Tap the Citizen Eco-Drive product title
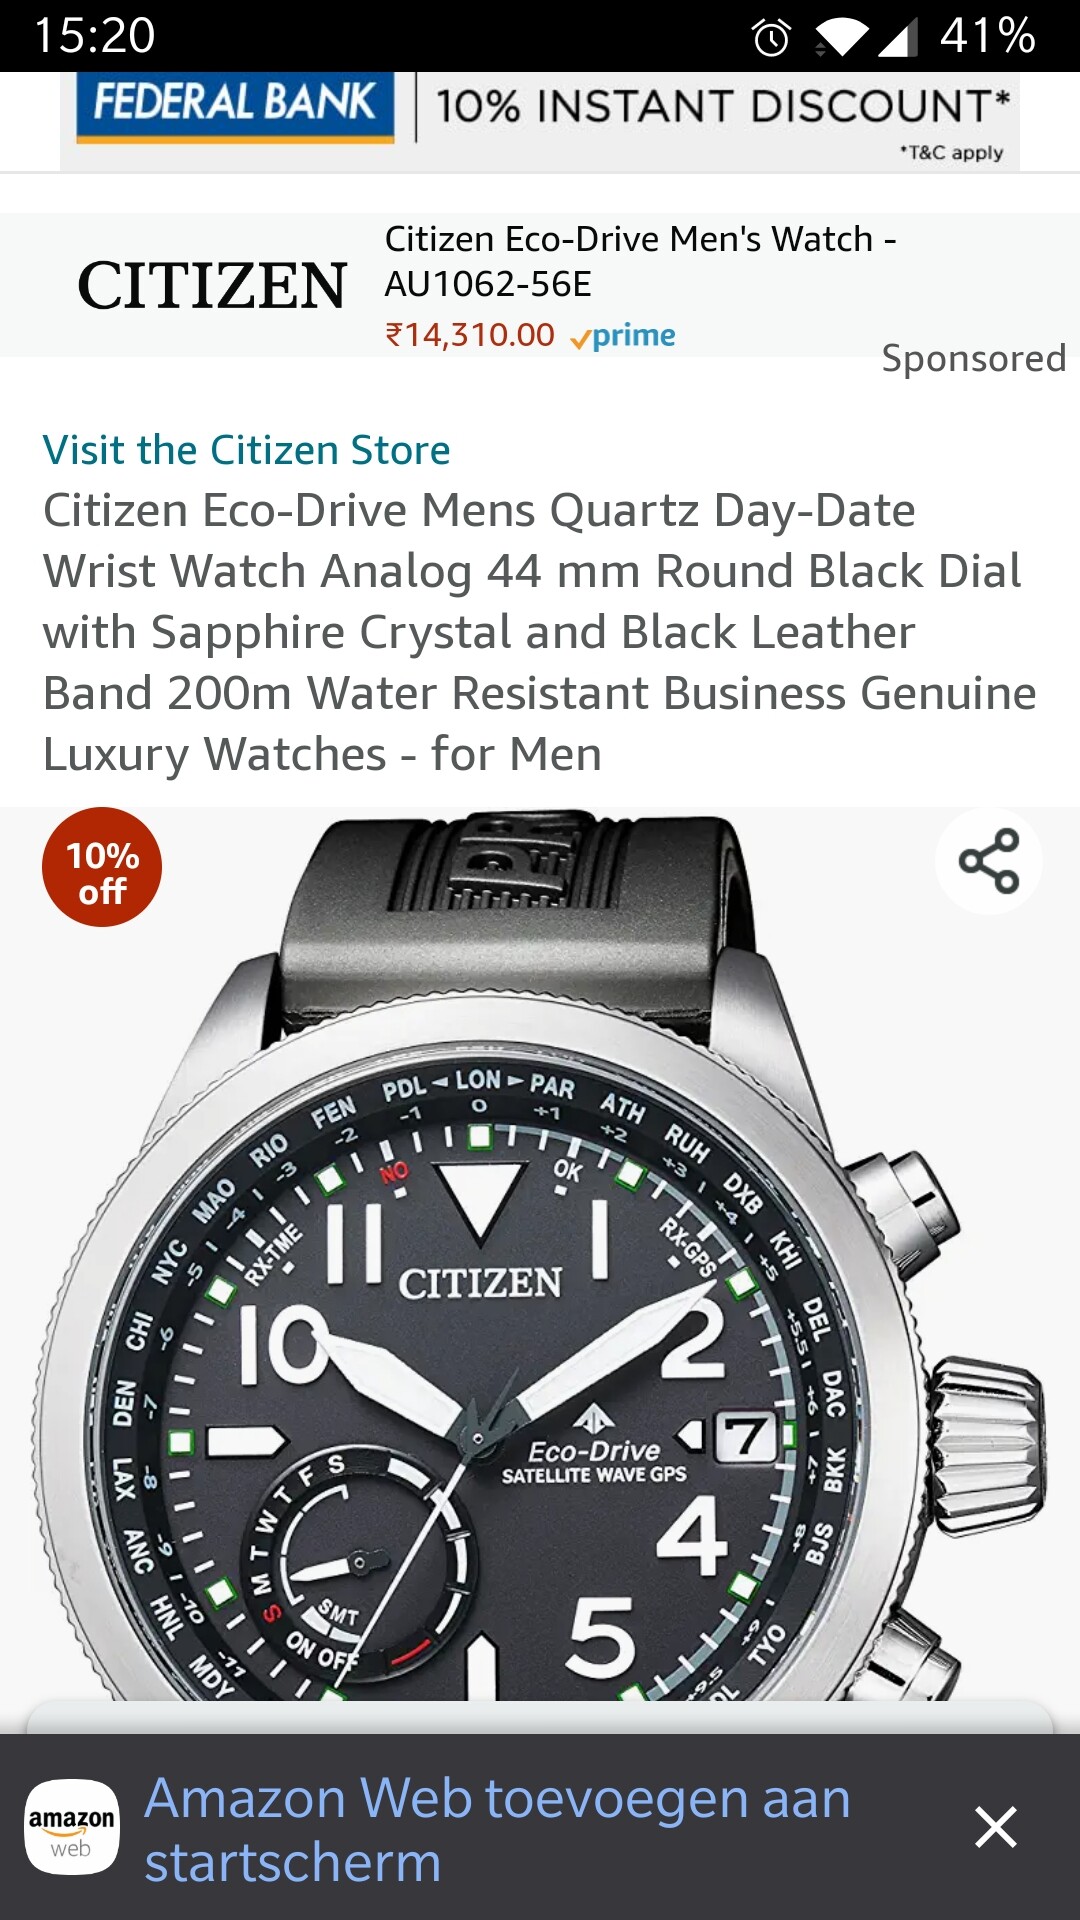 (540, 632)
